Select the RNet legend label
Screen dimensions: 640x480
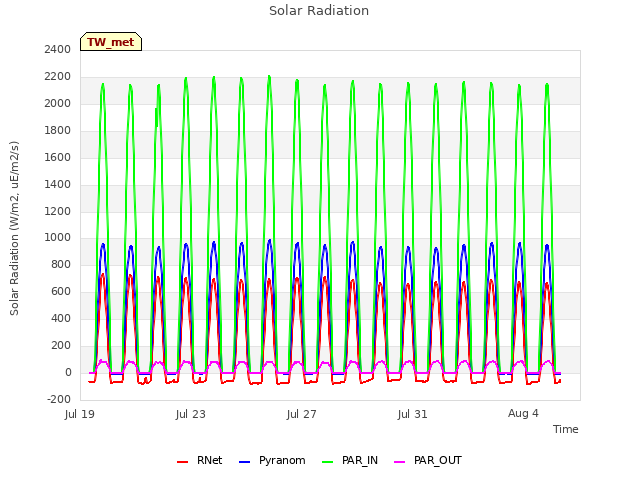click(x=209, y=460)
